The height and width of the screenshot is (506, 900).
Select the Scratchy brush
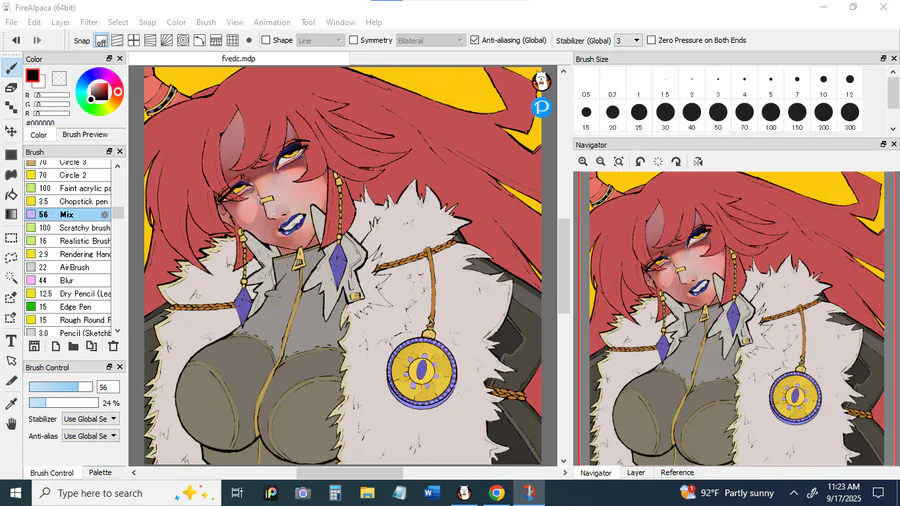point(68,228)
